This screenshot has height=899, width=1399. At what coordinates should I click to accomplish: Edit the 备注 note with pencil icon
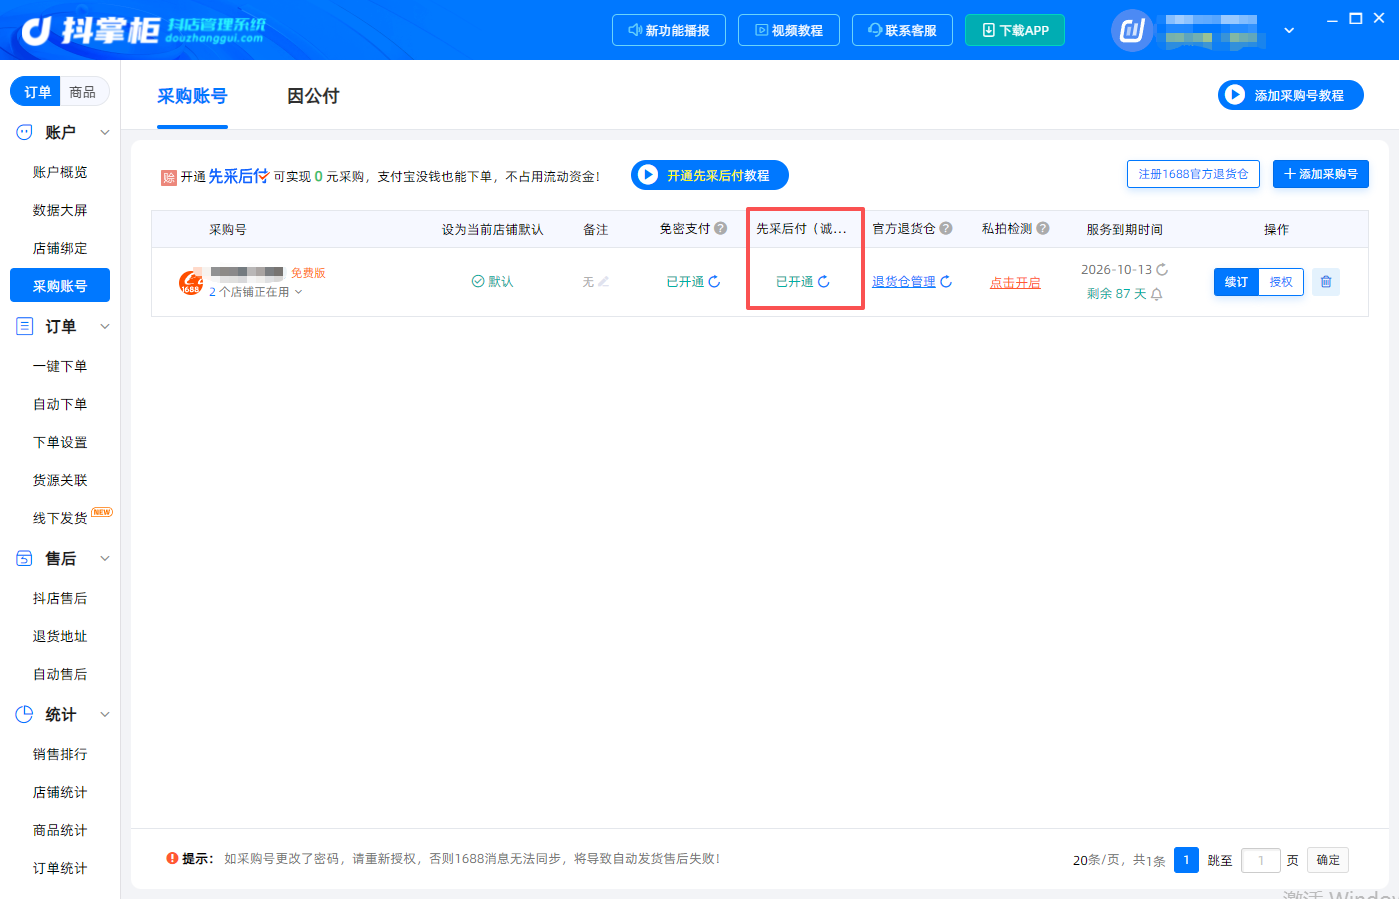(x=603, y=282)
